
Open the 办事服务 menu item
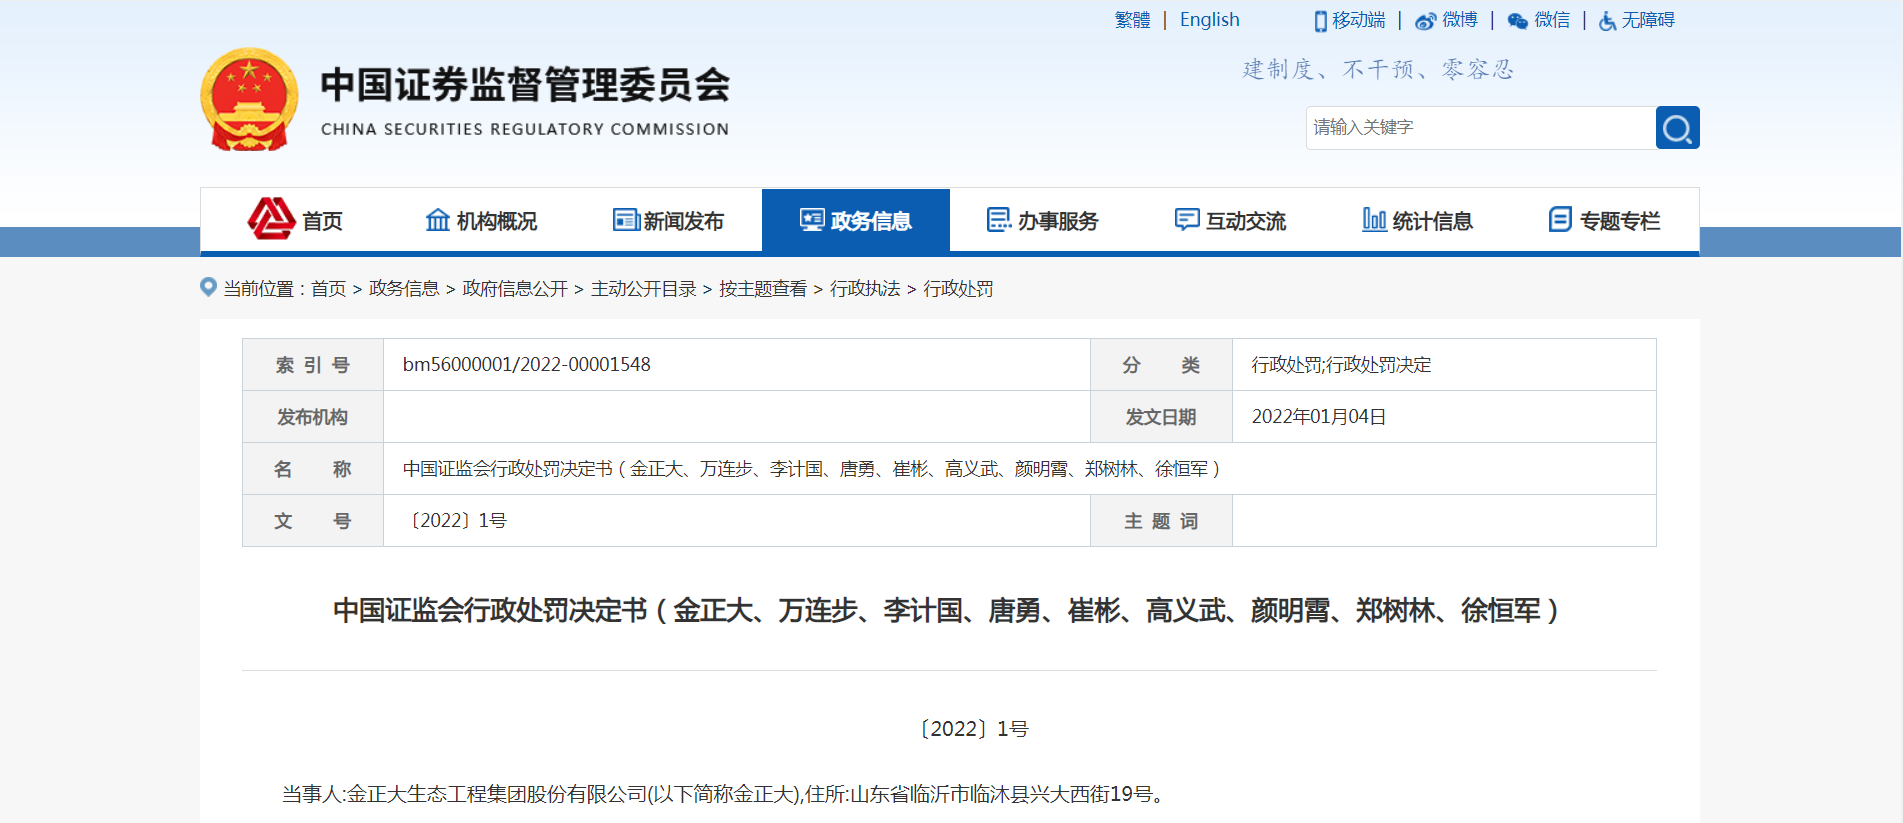coord(1043,220)
